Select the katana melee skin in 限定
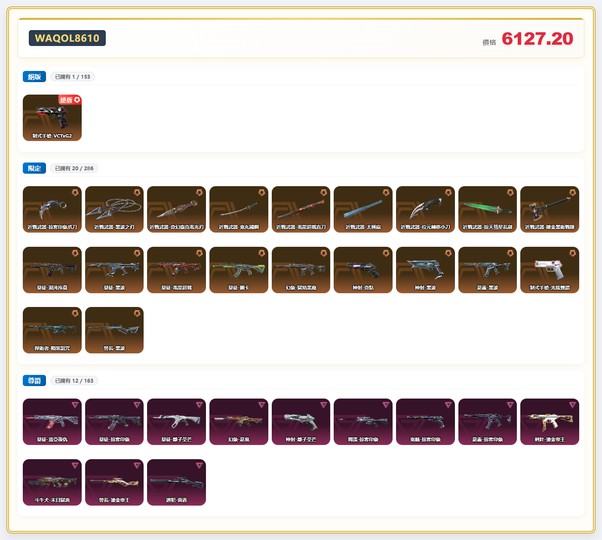602x540 pixels. tap(239, 209)
